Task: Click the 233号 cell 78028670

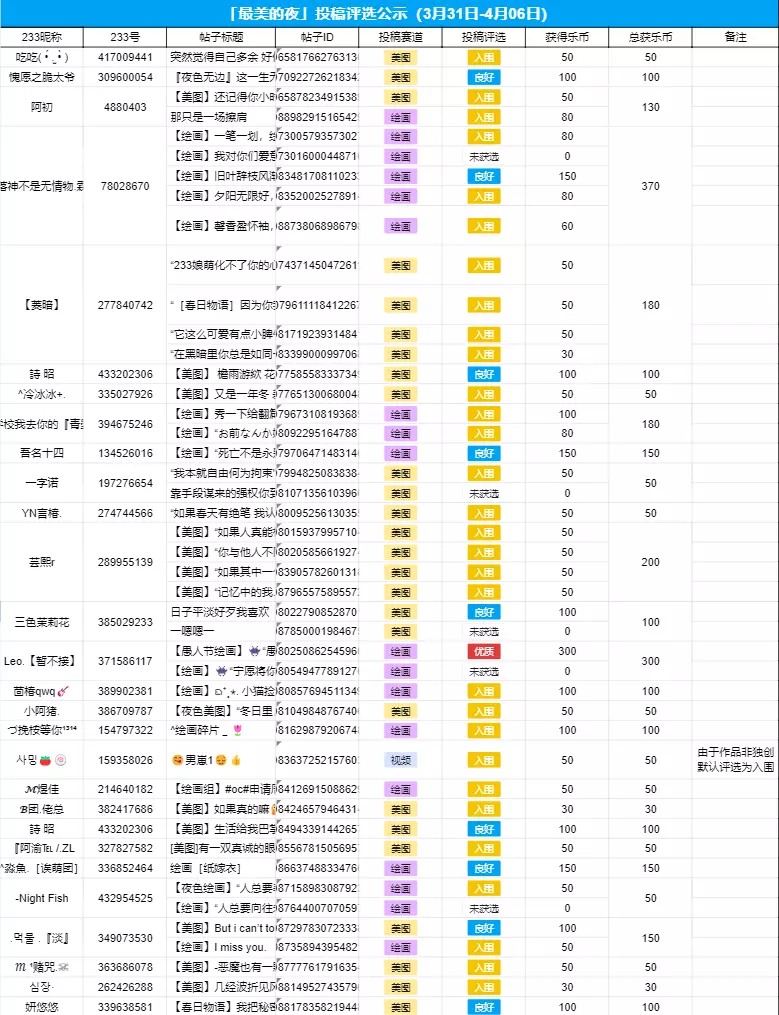Action: tap(125, 186)
